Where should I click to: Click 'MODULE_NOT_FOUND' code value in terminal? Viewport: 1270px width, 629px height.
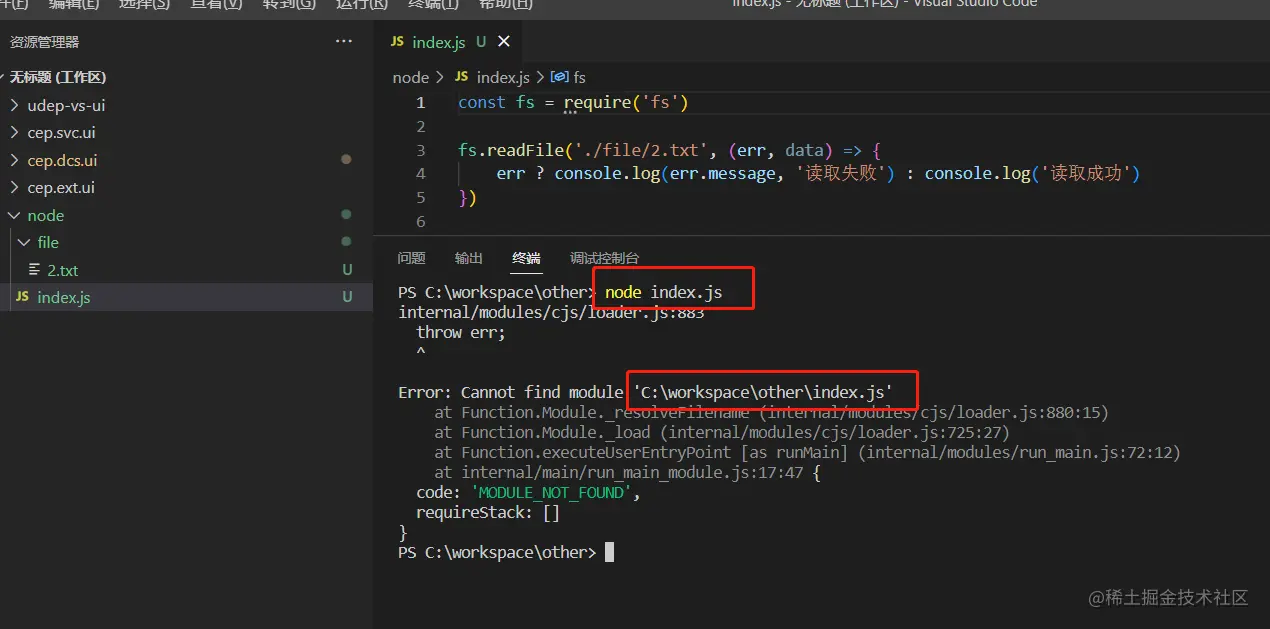(553, 492)
